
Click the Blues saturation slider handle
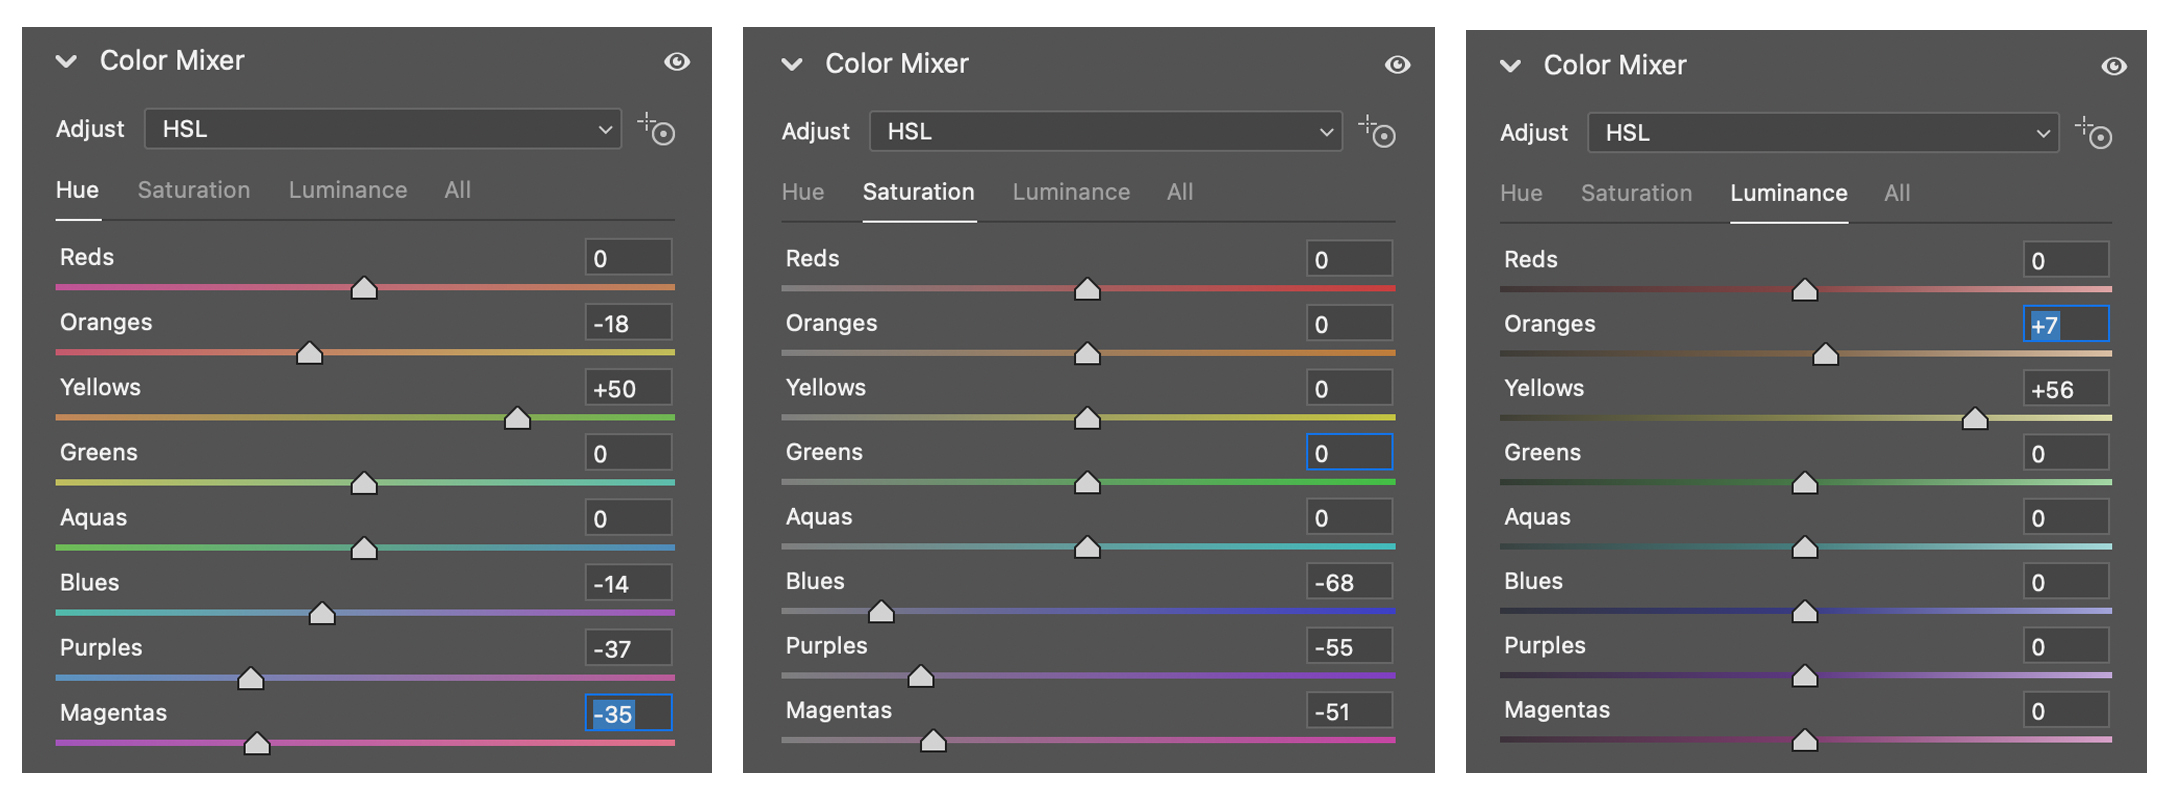(x=881, y=611)
